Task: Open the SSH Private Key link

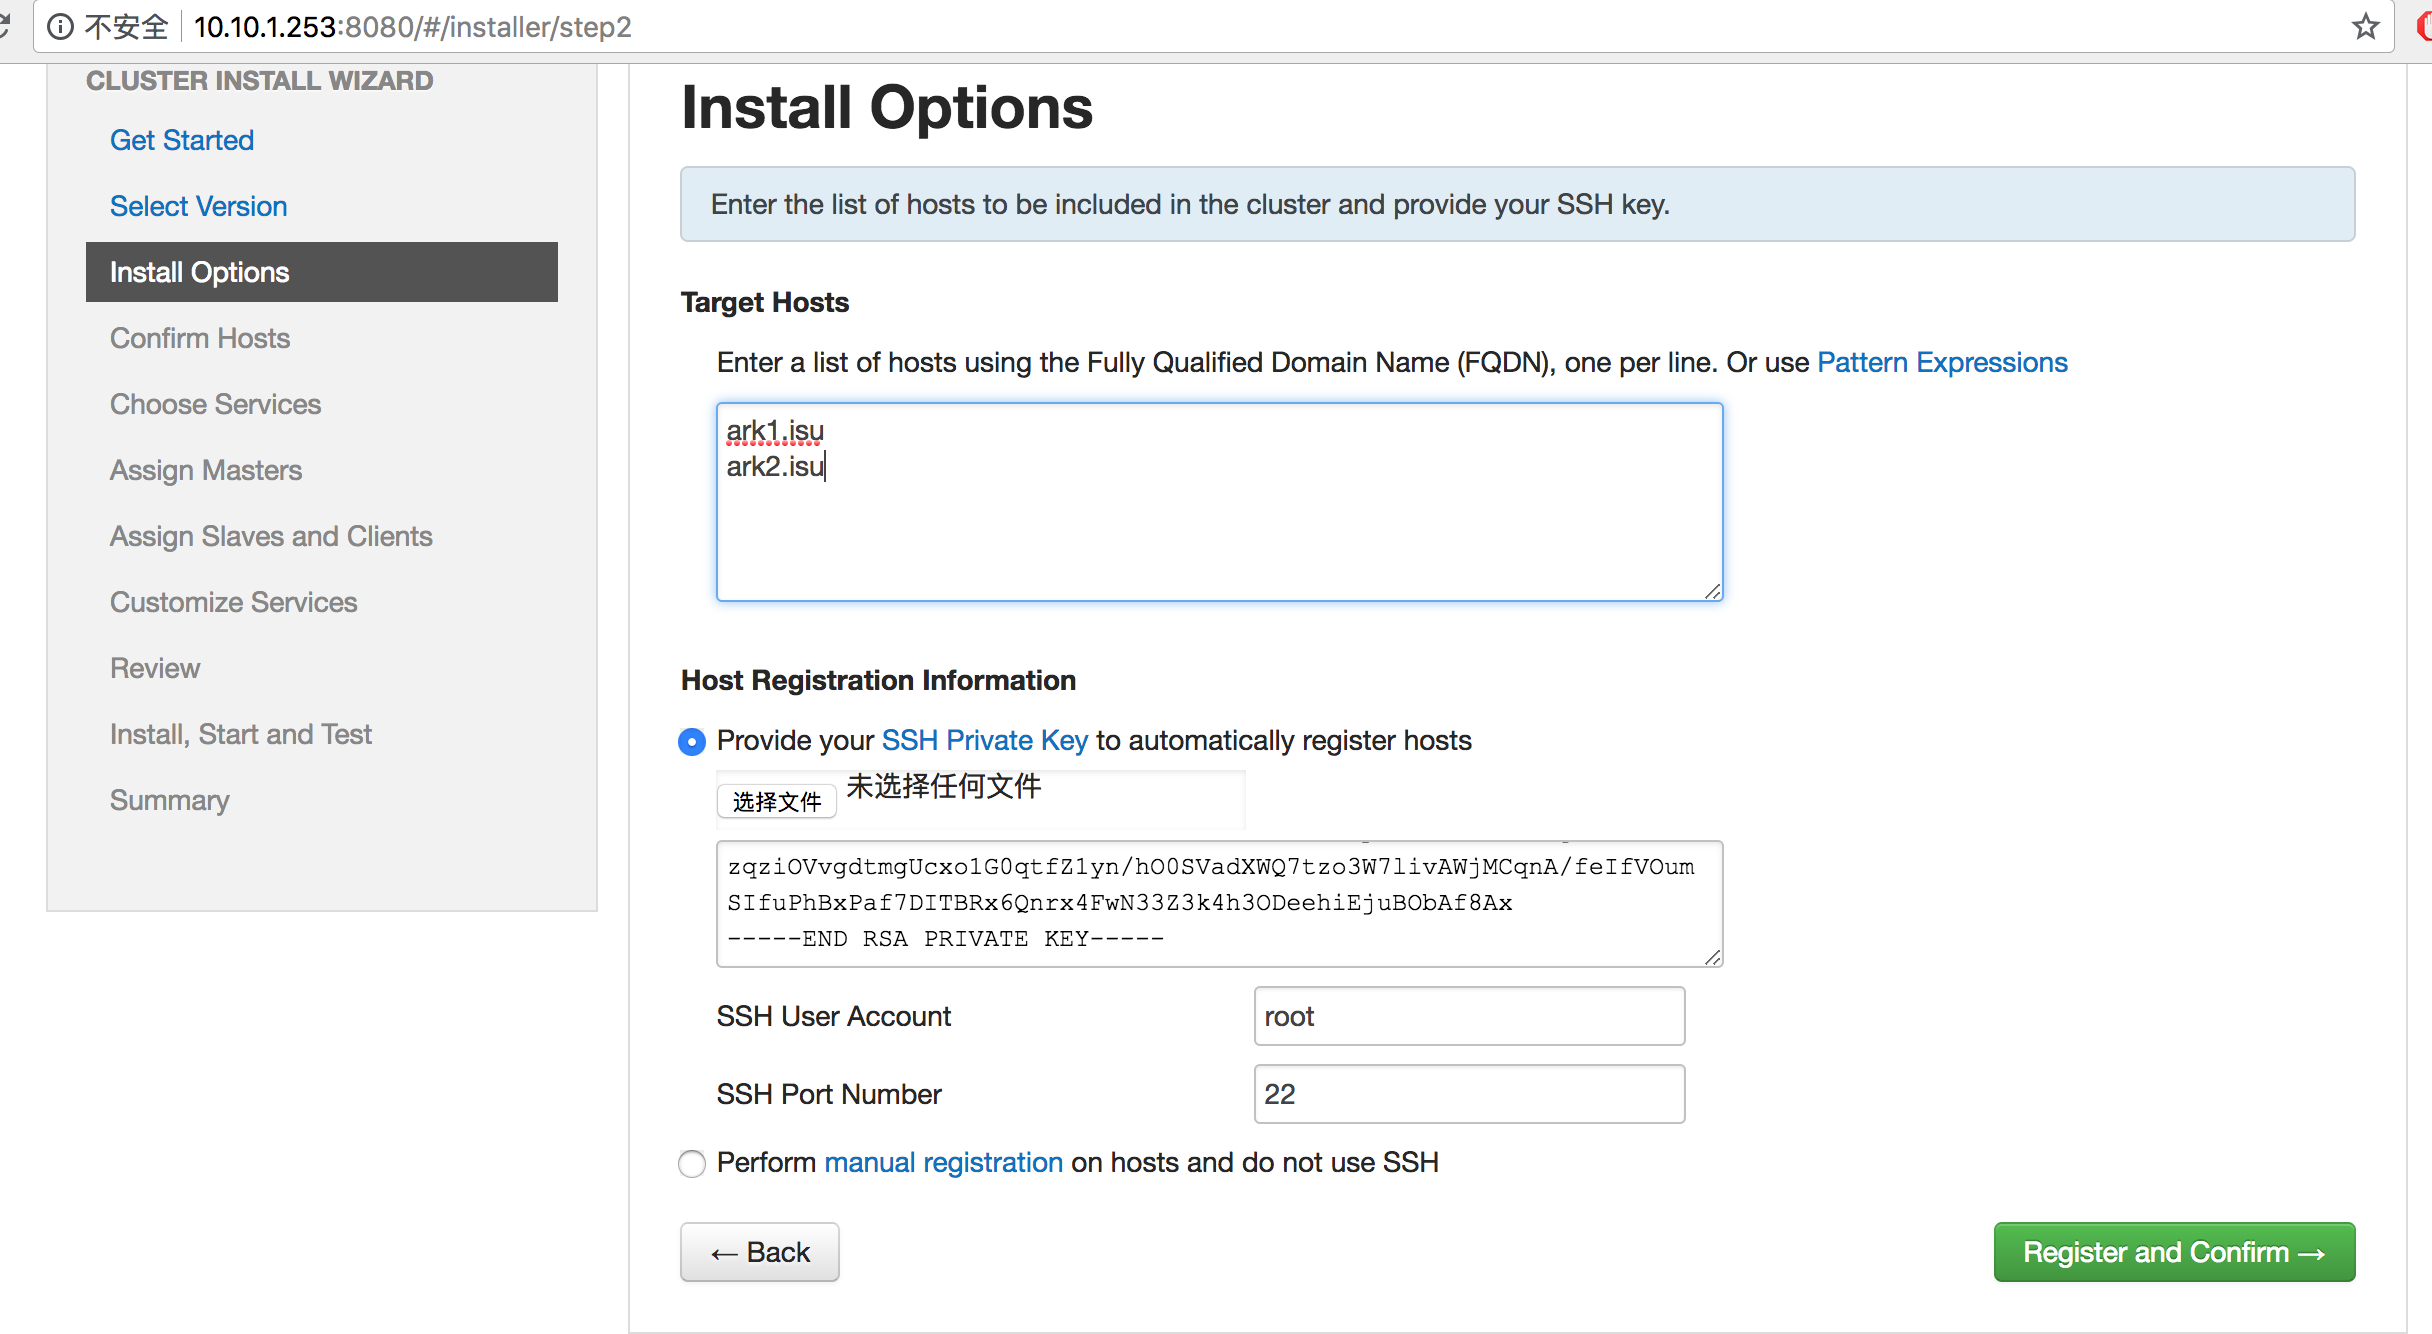Action: (984, 740)
